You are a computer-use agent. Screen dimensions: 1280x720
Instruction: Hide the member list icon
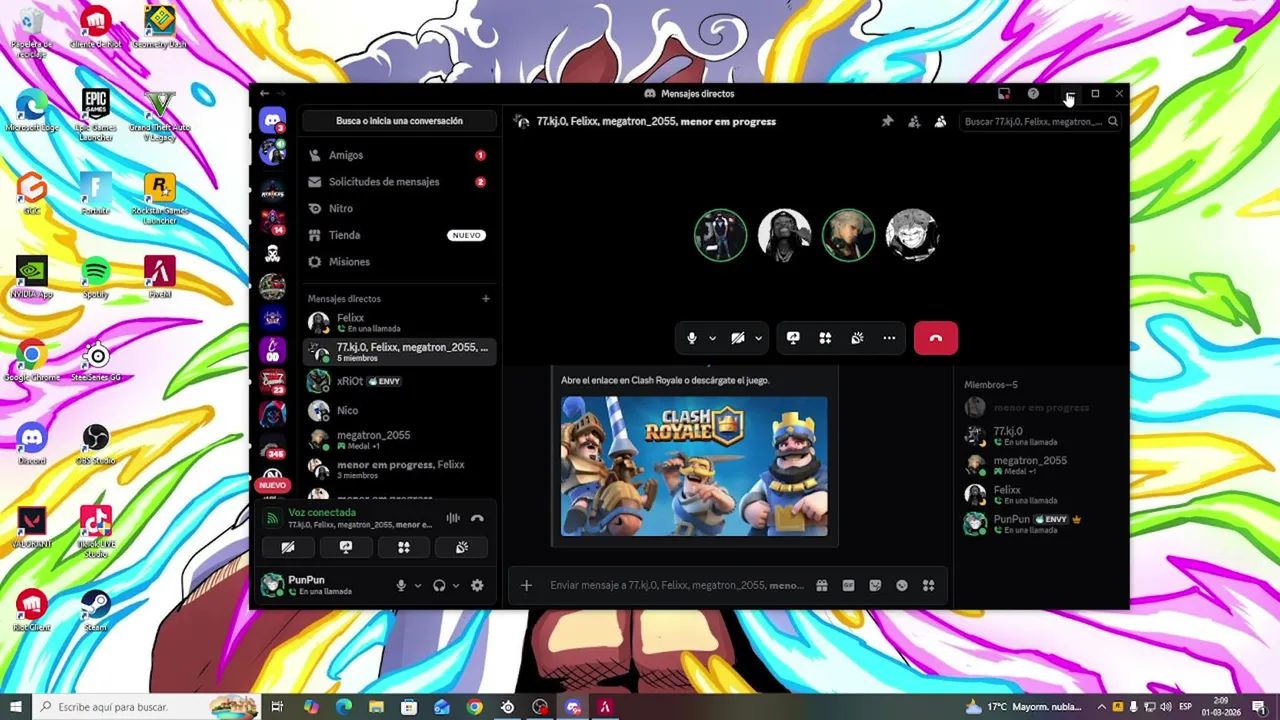[940, 121]
